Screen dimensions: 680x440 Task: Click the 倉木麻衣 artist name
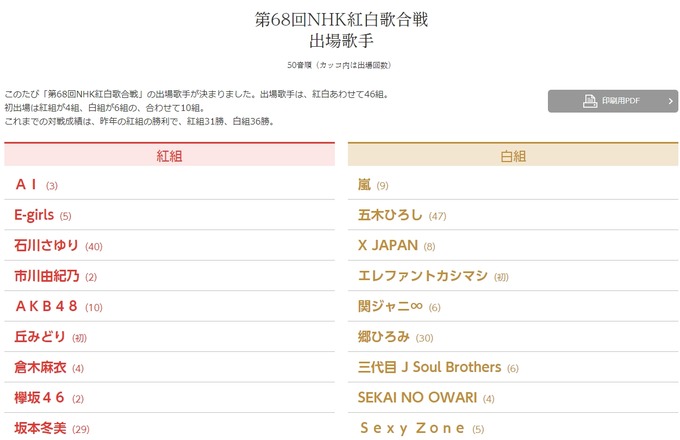40,367
